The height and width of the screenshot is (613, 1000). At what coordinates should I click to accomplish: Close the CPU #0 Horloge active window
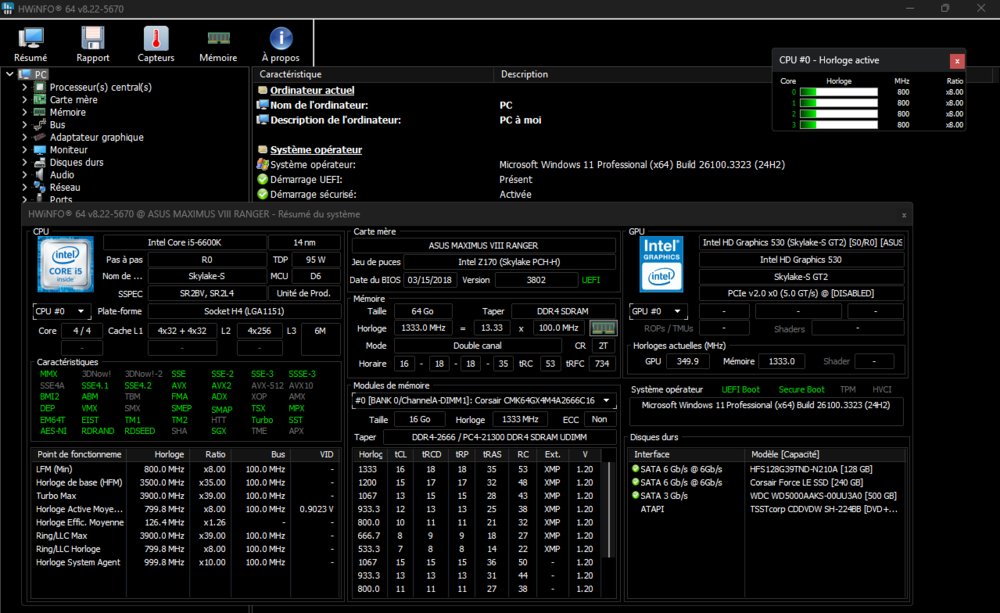click(957, 60)
